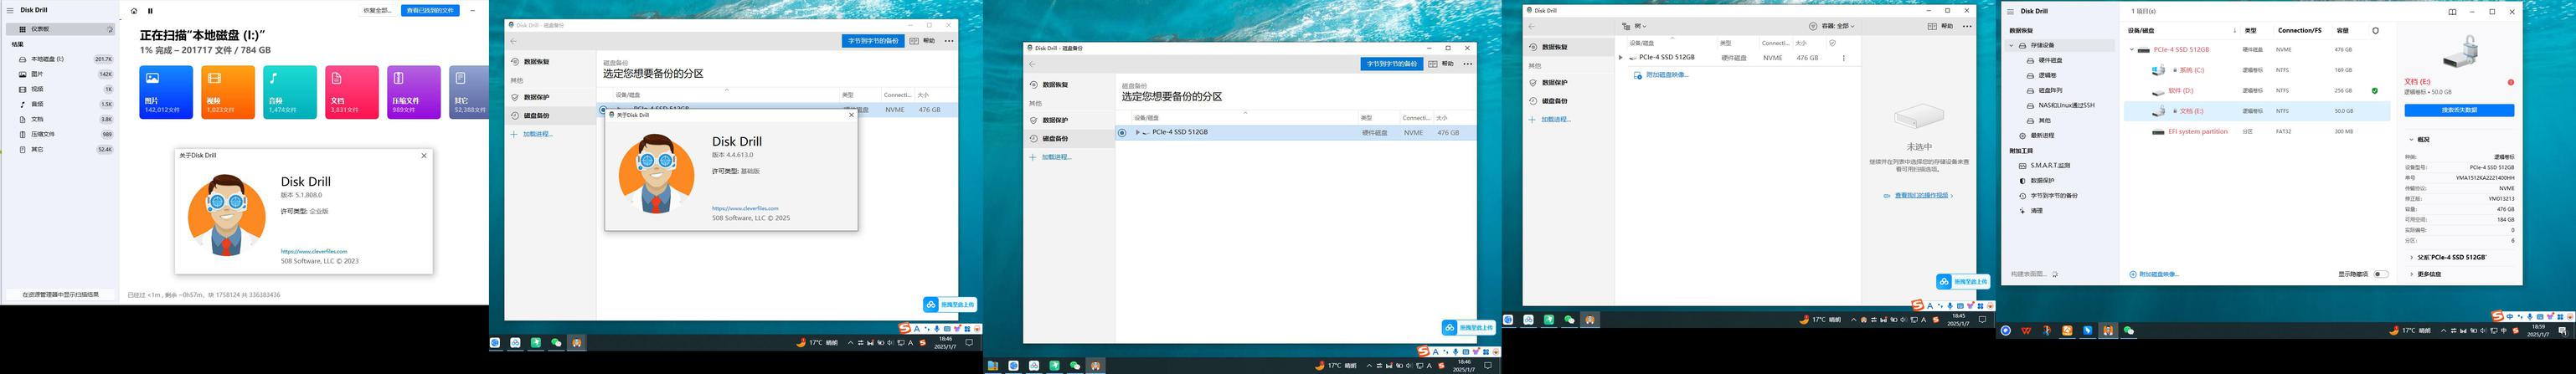
Task: Open the hamburger menu beside Disk Drill title
Action: [x=10, y=10]
